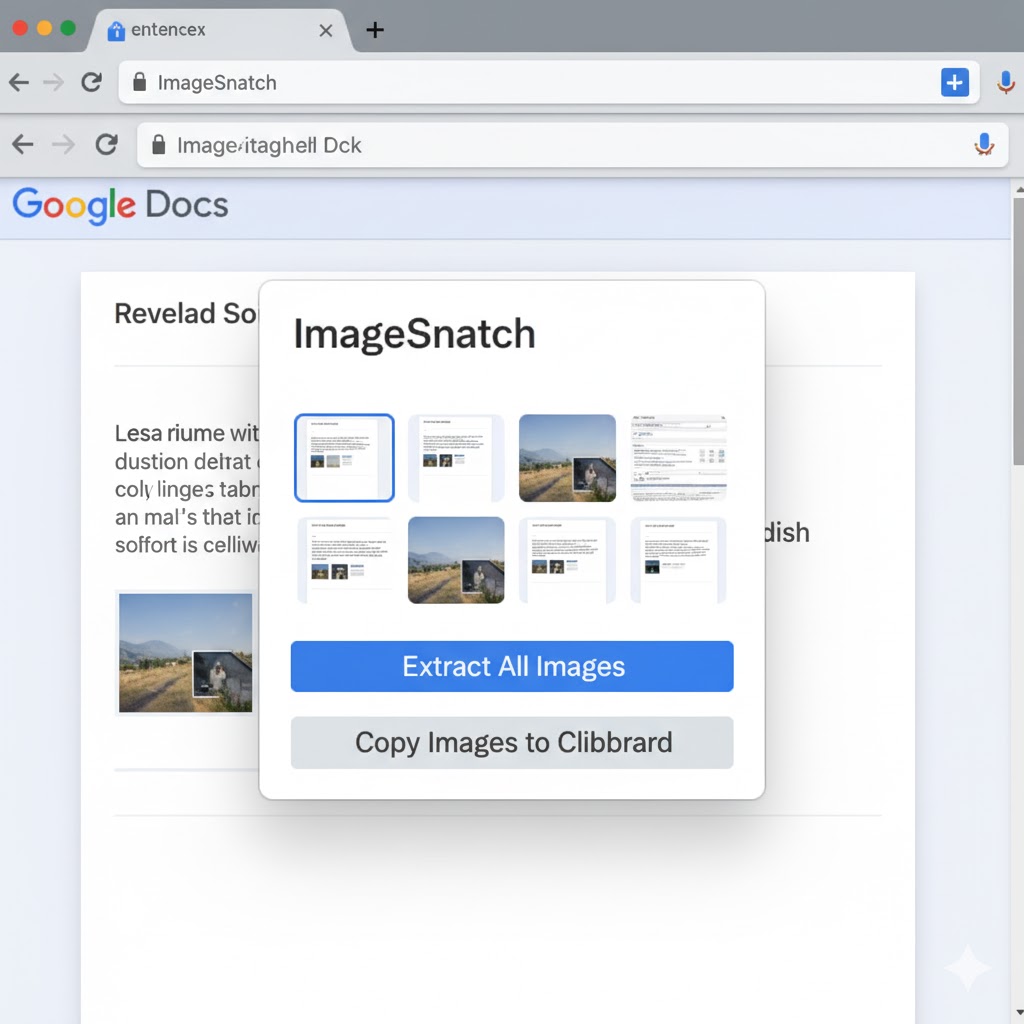The image size is (1024, 1024).
Task: Click the back navigation arrow
Action: point(18,82)
